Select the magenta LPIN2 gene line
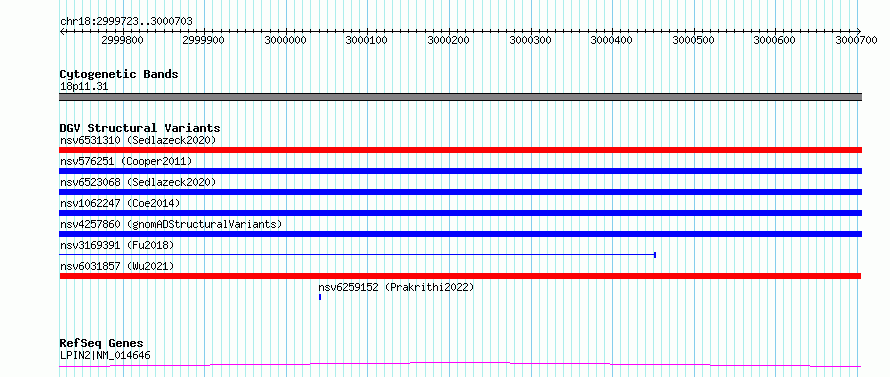 [460, 364]
